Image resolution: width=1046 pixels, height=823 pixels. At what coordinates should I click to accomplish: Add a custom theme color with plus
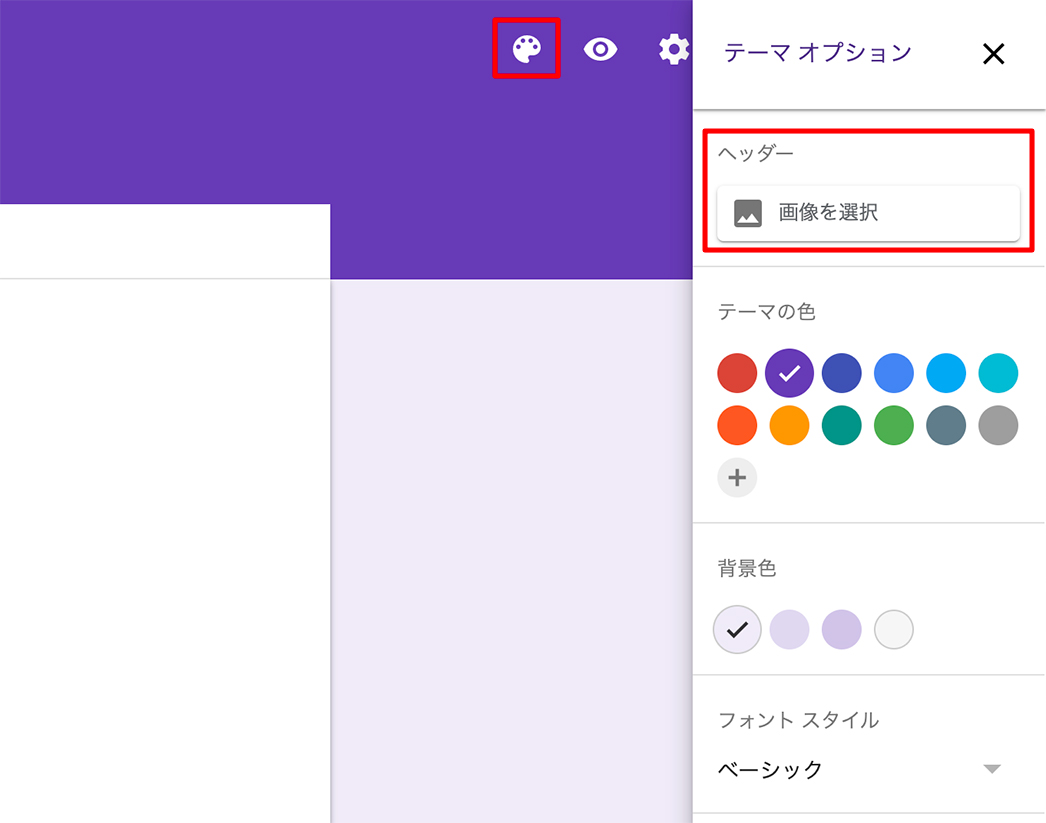tap(737, 478)
